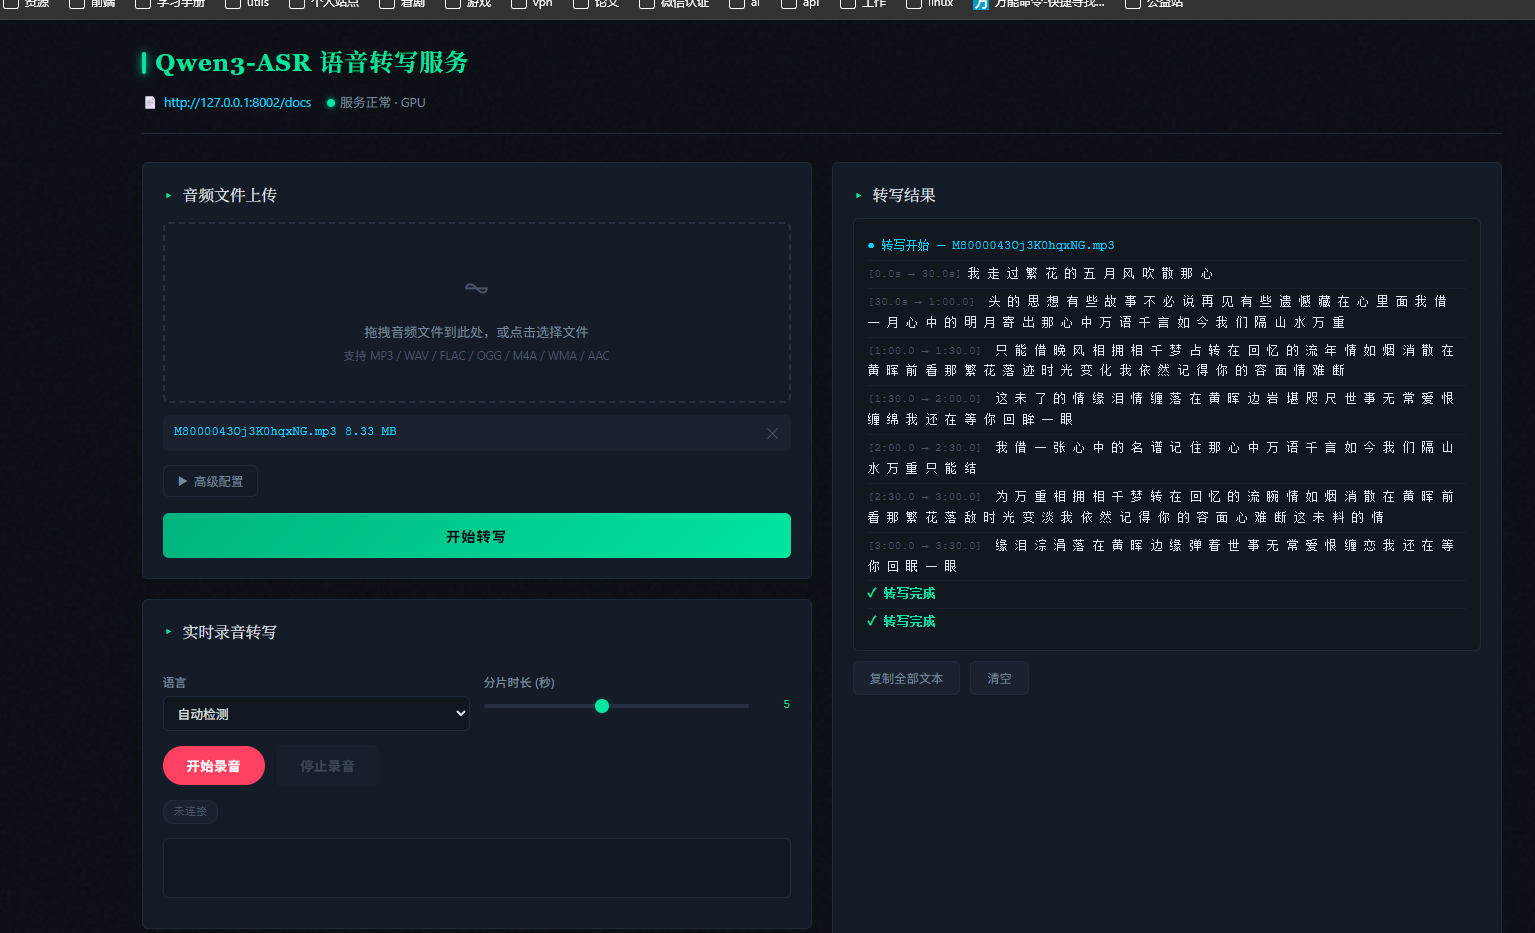The height and width of the screenshot is (933, 1535).
Task: Copy all text with the 复制全部文本 button
Action: tap(906, 678)
